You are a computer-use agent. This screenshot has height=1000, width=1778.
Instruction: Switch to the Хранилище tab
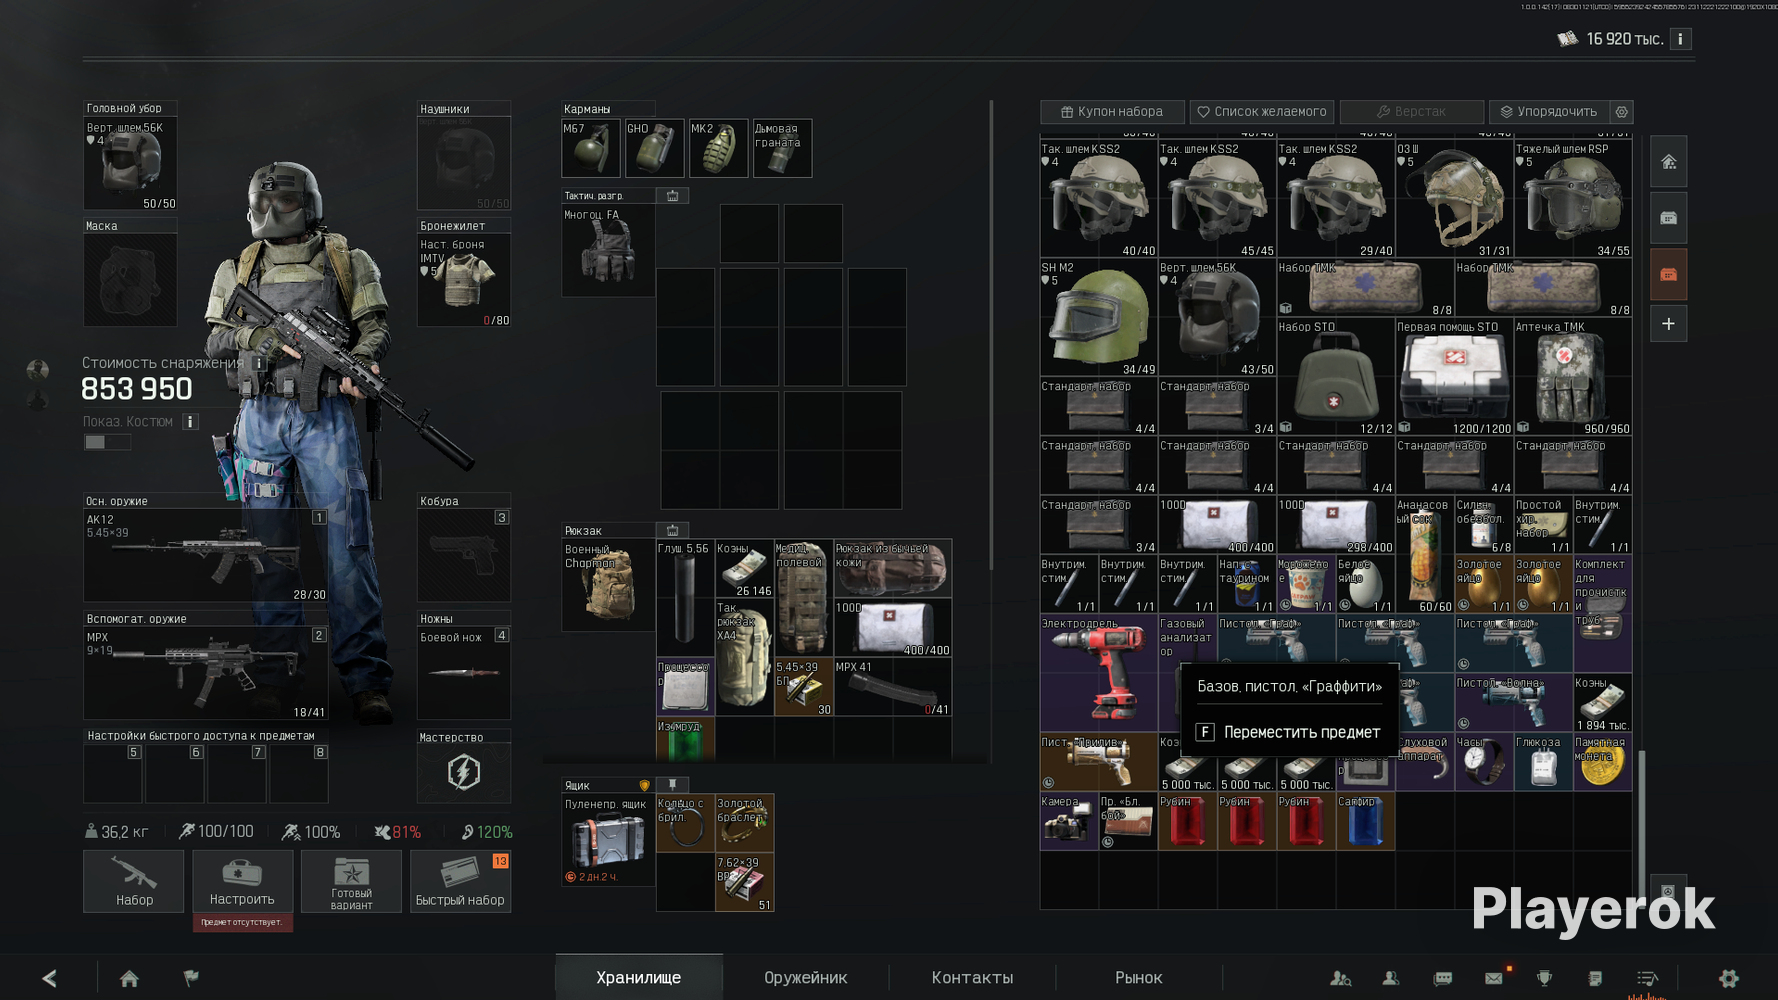pos(639,977)
